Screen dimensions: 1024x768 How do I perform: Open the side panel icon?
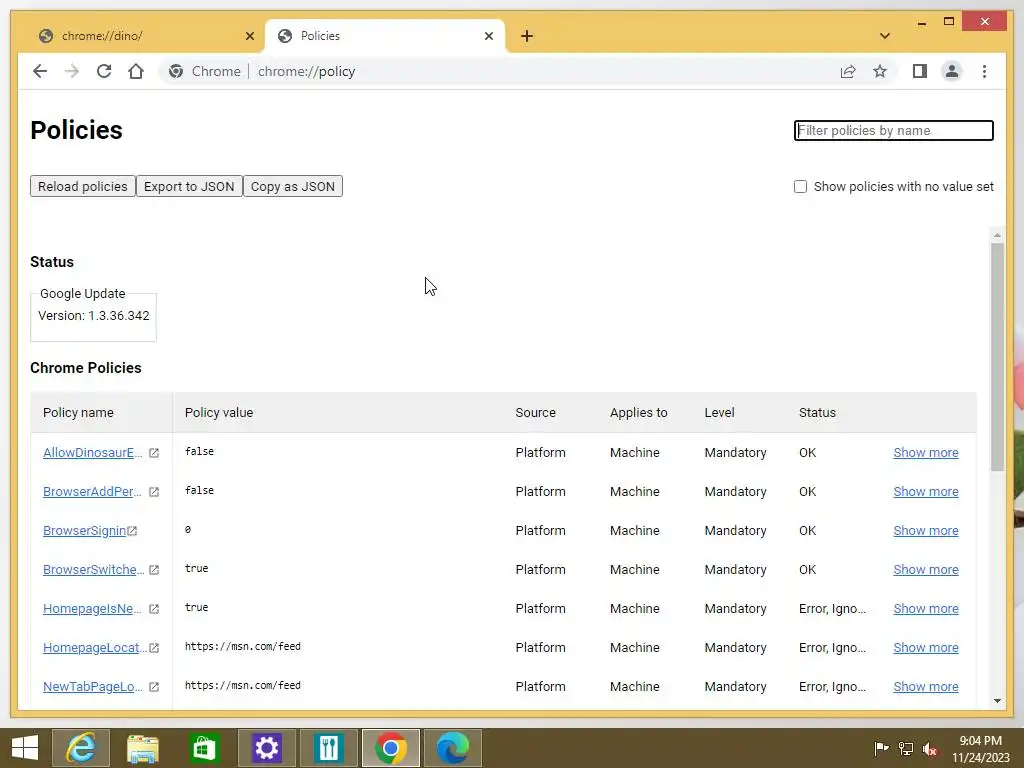pos(920,71)
